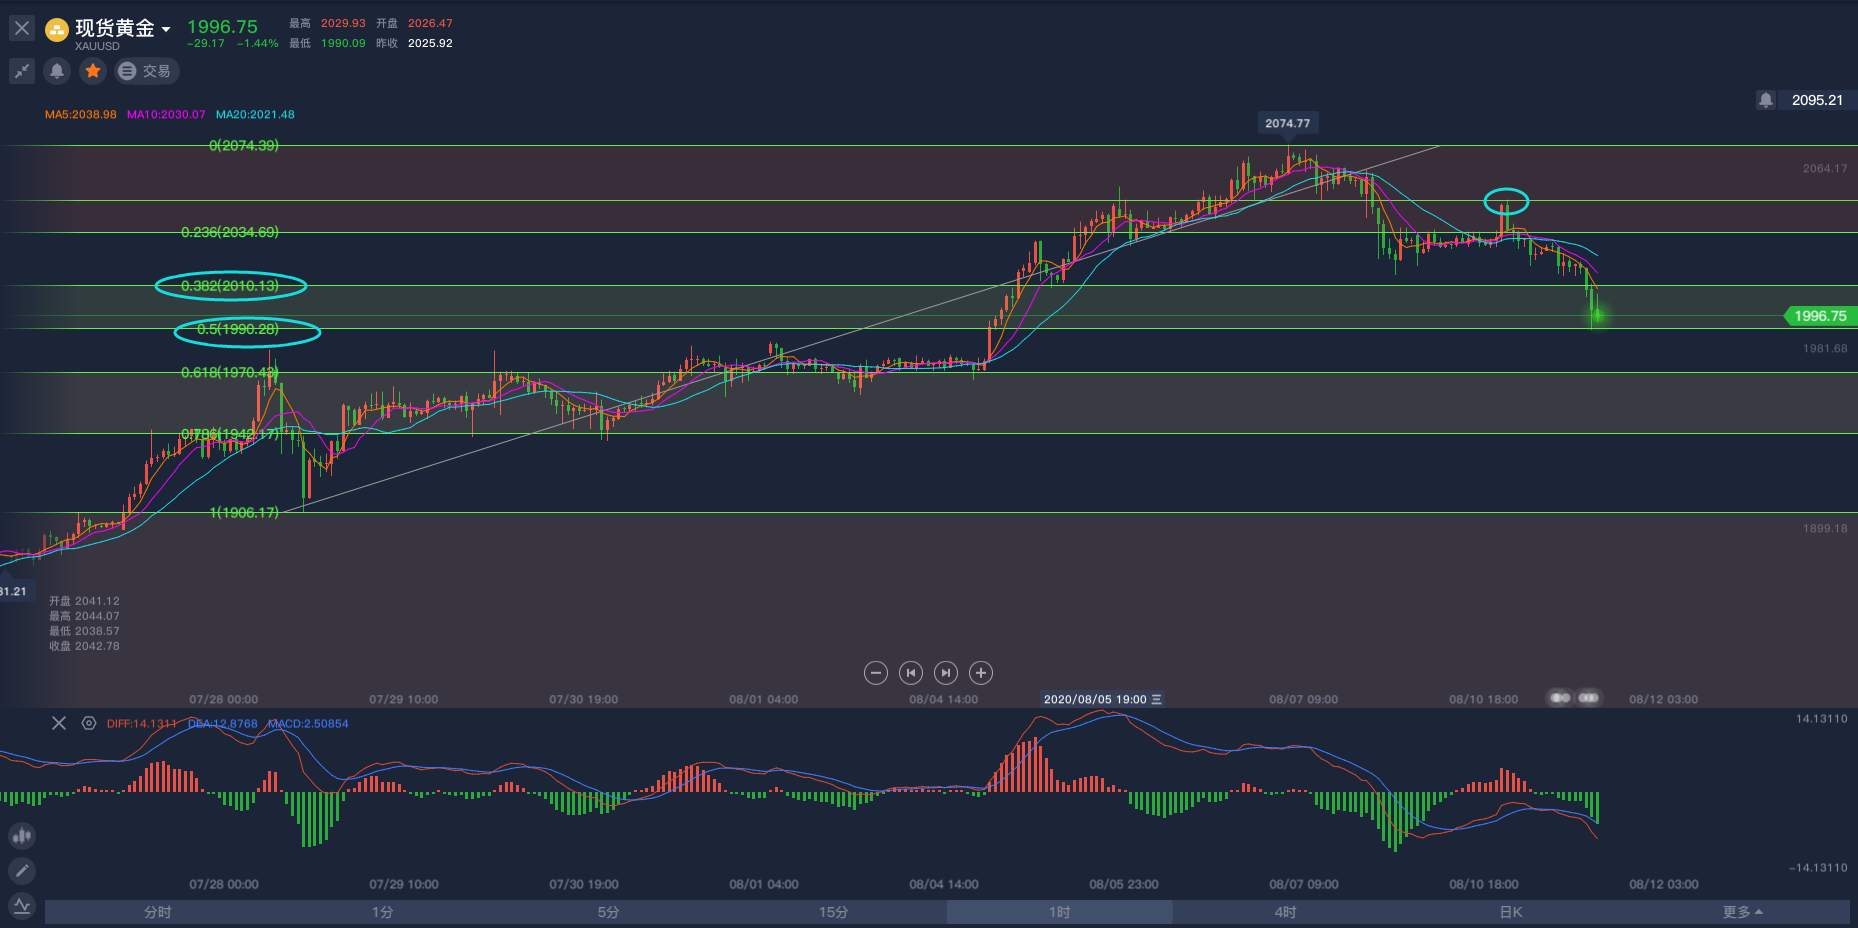This screenshot has height=928, width=1858.
Task: Click the 2074.77 high price marker
Action: (x=1287, y=123)
